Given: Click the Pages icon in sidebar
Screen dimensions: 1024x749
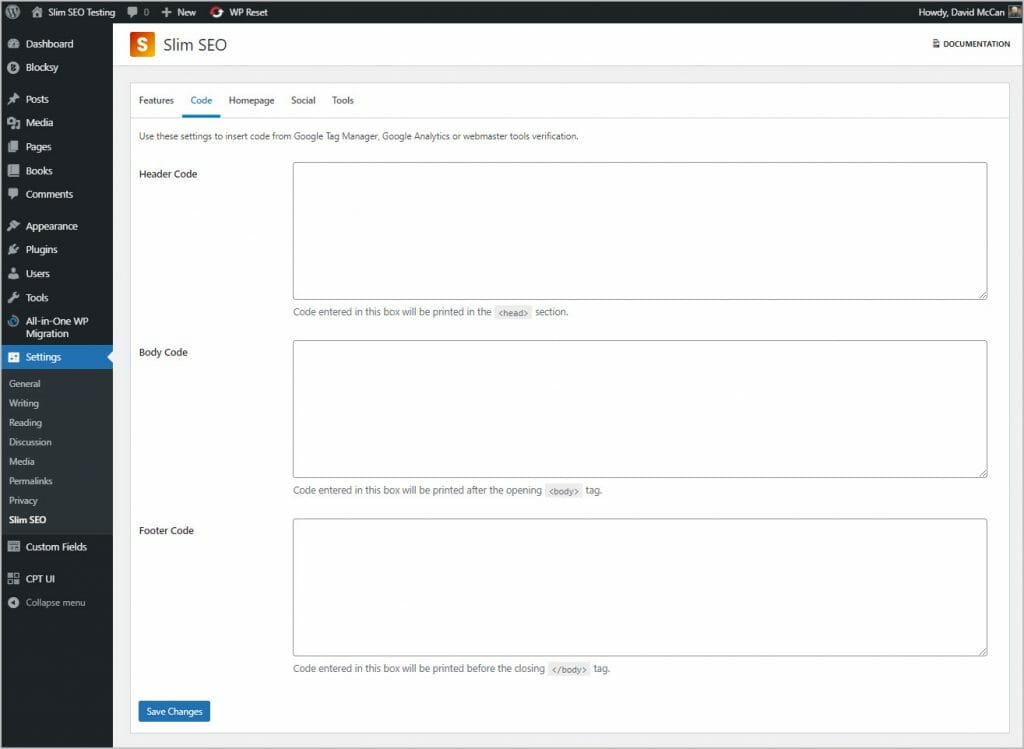Looking at the screenshot, I should tap(13, 147).
